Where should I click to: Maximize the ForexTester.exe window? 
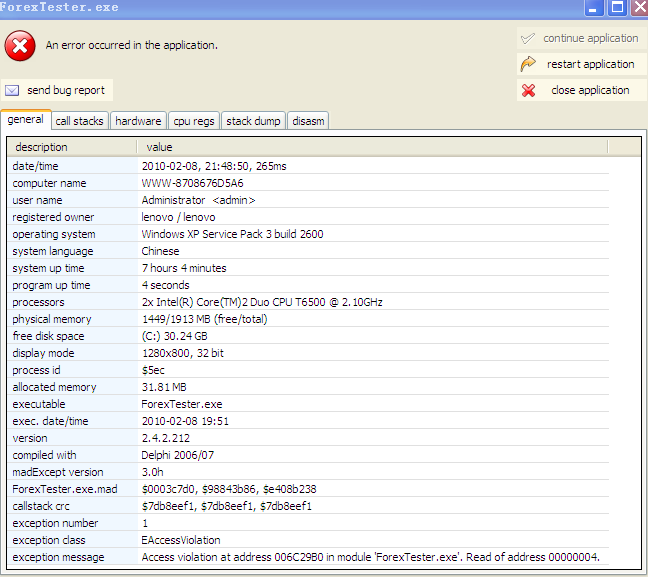coord(617,7)
